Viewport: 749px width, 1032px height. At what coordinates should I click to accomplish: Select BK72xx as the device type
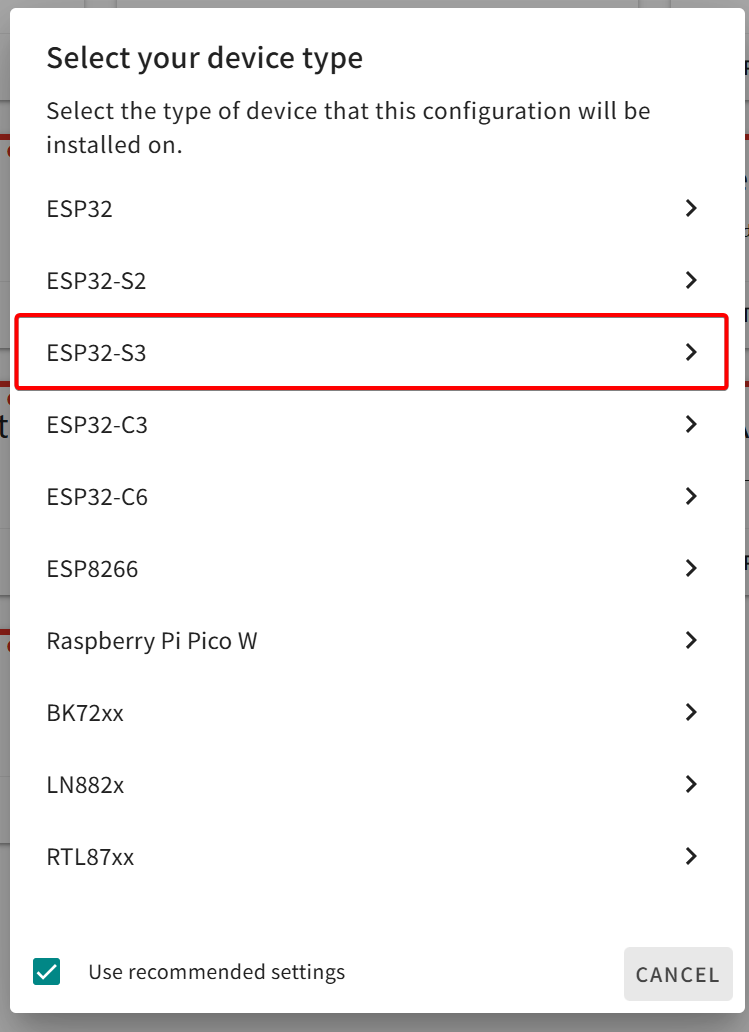click(x=85, y=713)
